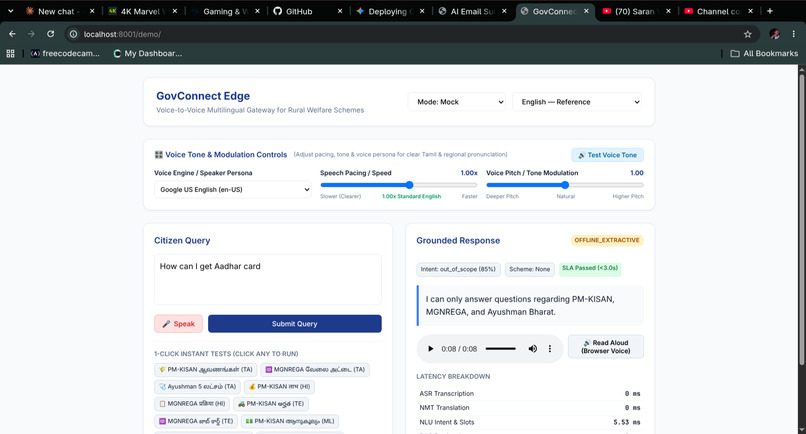Image resolution: width=806 pixels, height=434 pixels.
Task: Adjust the Speech Pacing / Speed slider
Action: click(x=398, y=185)
